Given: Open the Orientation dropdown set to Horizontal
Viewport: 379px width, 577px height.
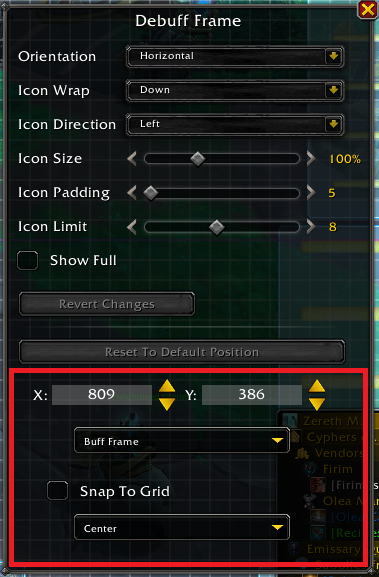Looking at the screenshot, I should [x=235, y=56].
